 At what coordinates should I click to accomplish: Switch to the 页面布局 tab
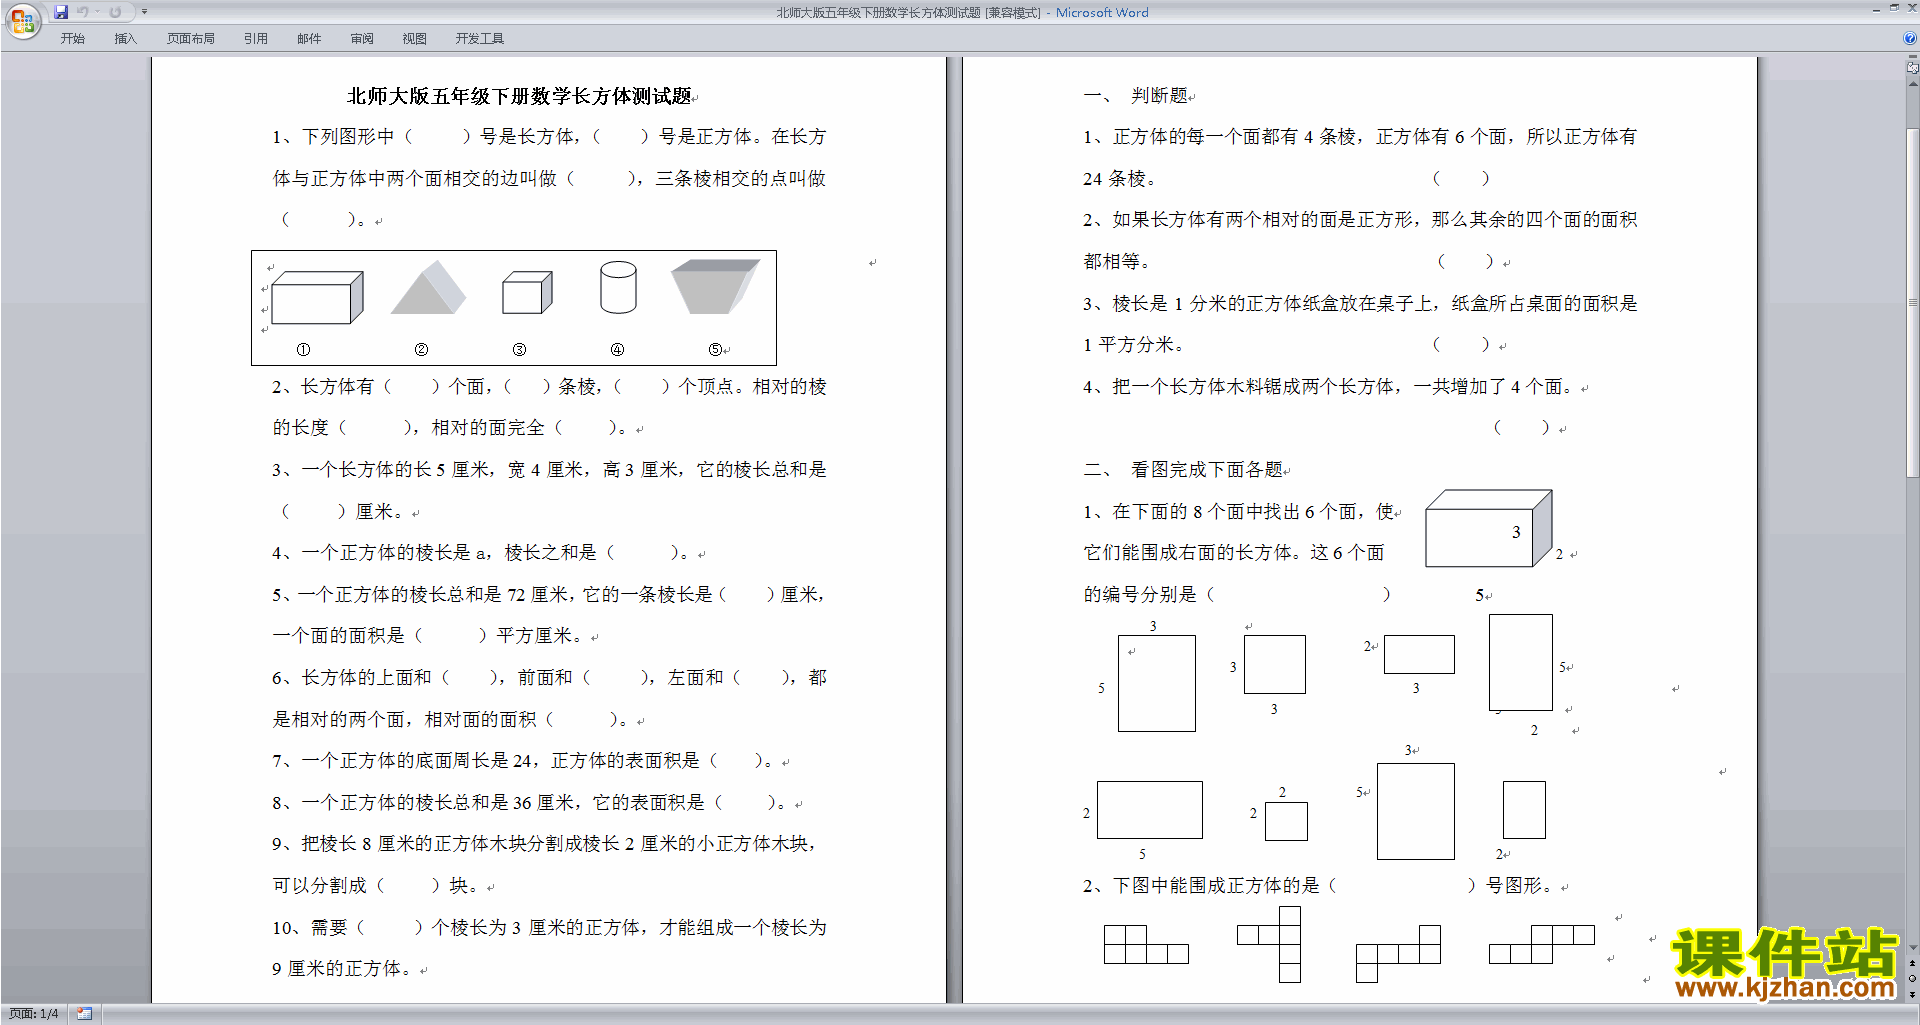190,39
